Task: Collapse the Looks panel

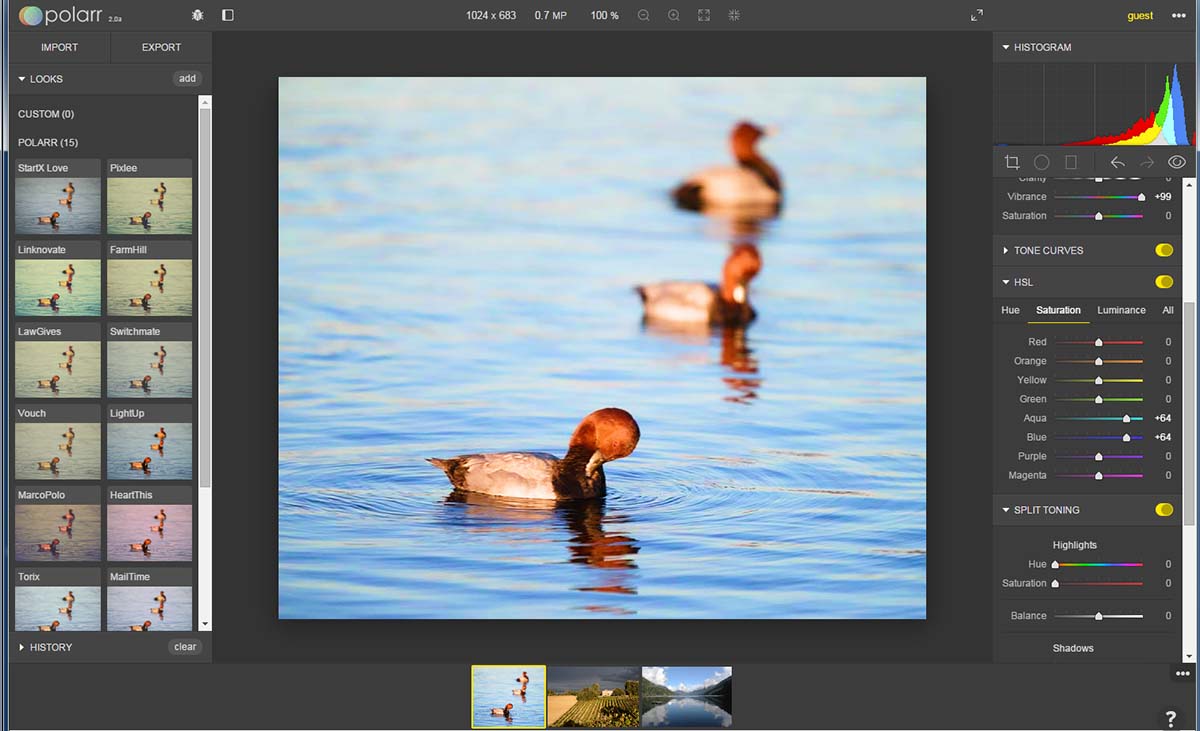Action: coord(46,79)
